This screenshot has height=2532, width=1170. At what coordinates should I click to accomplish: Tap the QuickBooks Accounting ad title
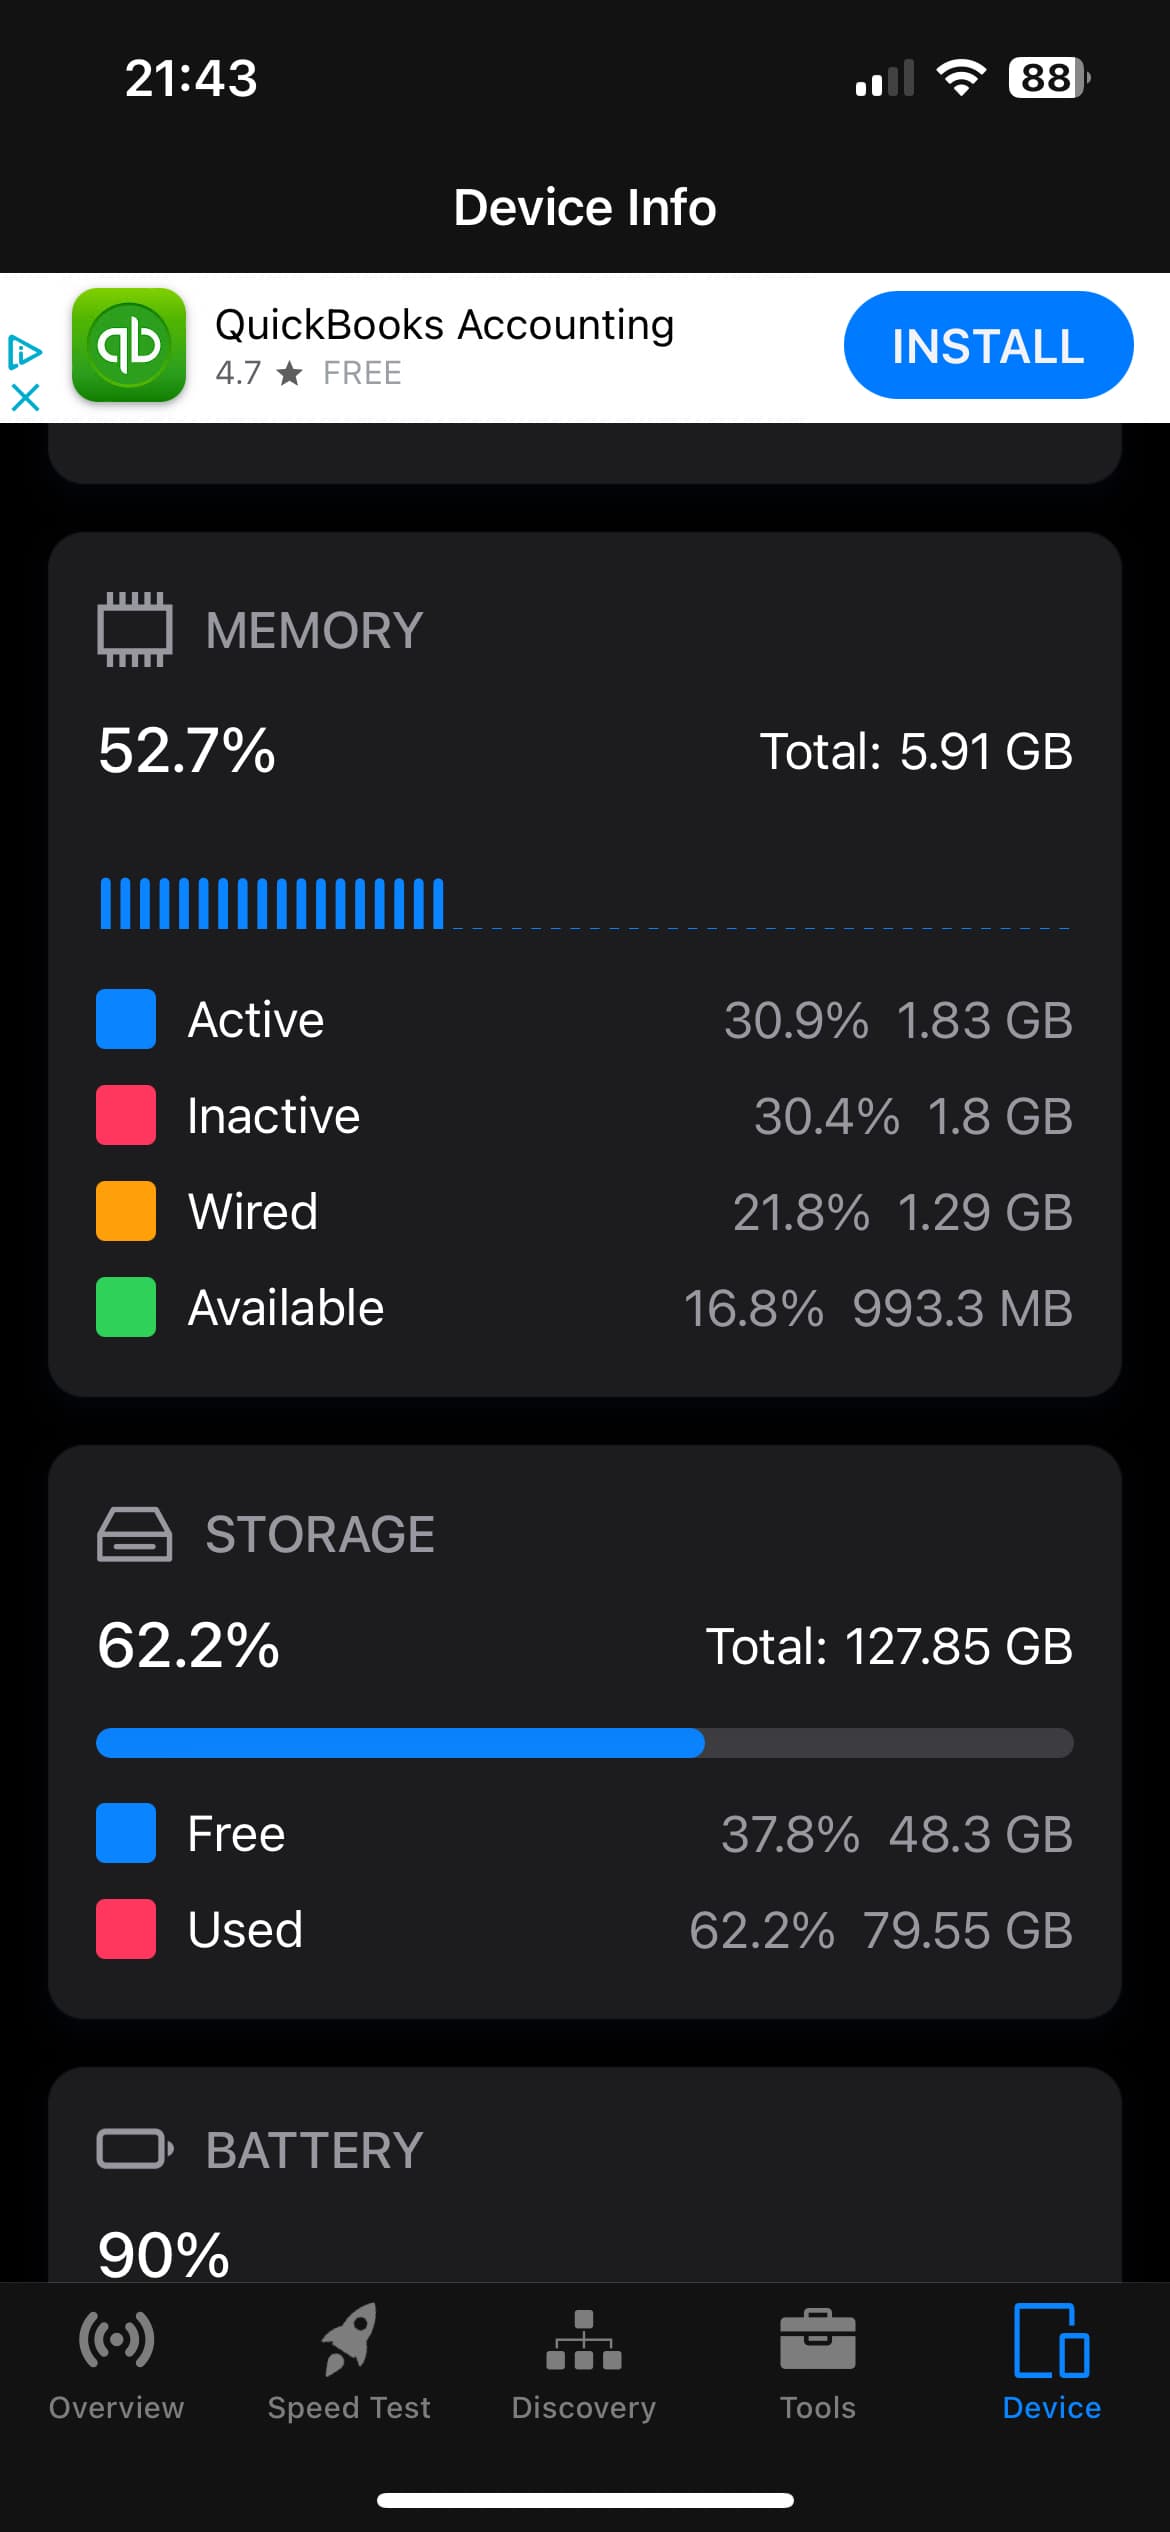(x=444, y=325)
